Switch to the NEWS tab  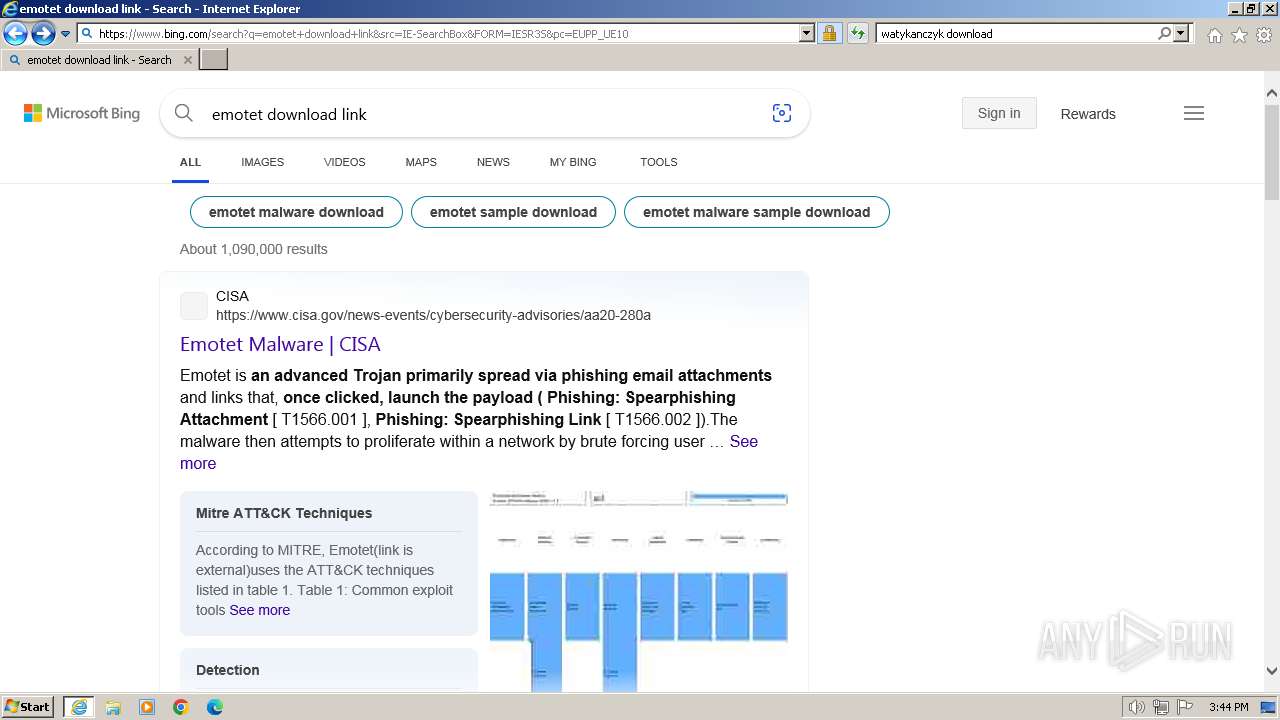tap(493, 162)
